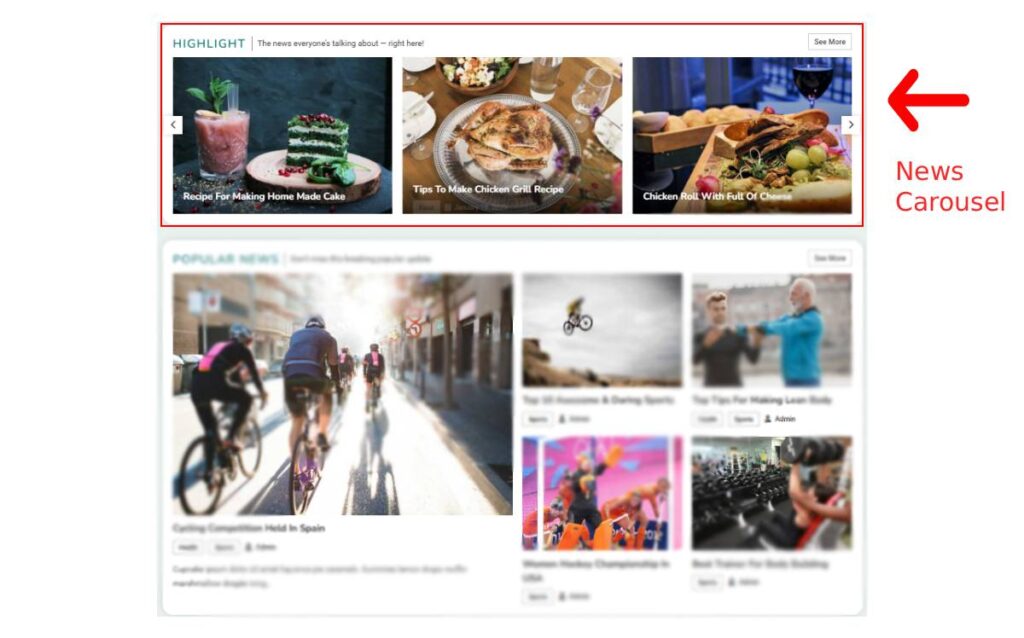Image resolution: width=1024 pixels, height=638 pixels.
Task: Open the Cycling Competition Held In Spain headline
Action: 249,528
